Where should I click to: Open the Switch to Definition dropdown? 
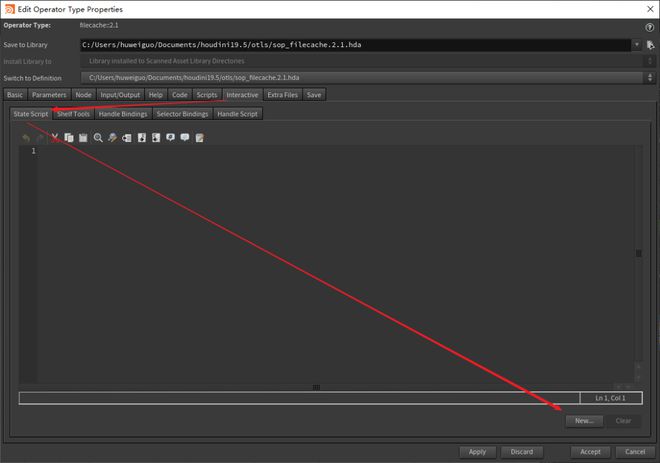(x=650, y=78)
